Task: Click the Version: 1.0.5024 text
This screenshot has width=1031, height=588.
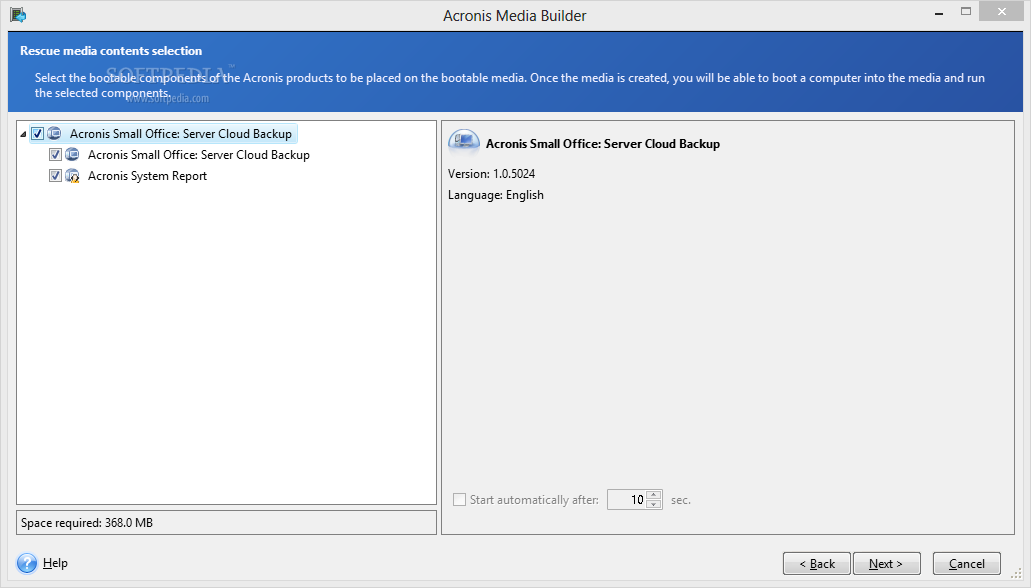Action: 491,174
